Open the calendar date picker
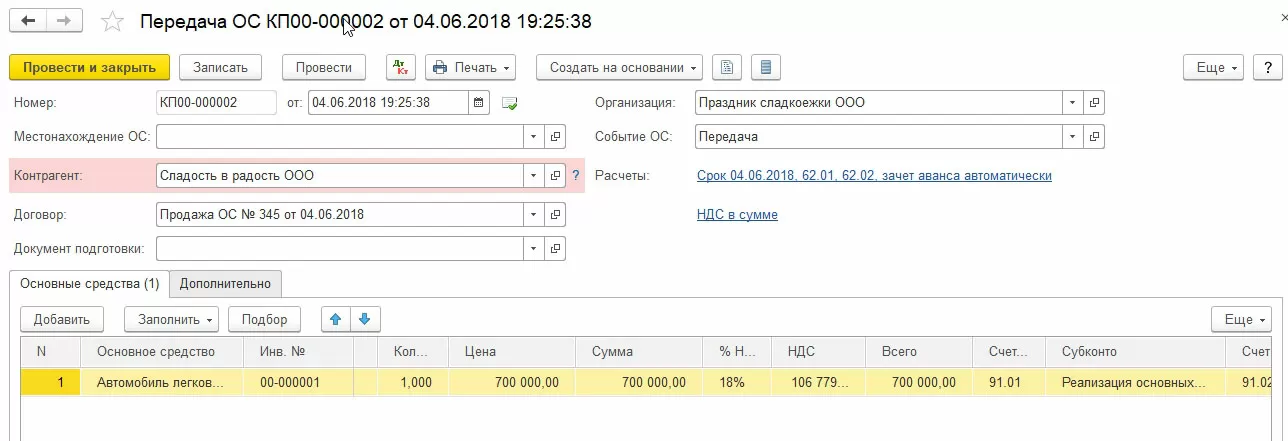The height and width of the screenshot is (441, 1288). (479, 102)
